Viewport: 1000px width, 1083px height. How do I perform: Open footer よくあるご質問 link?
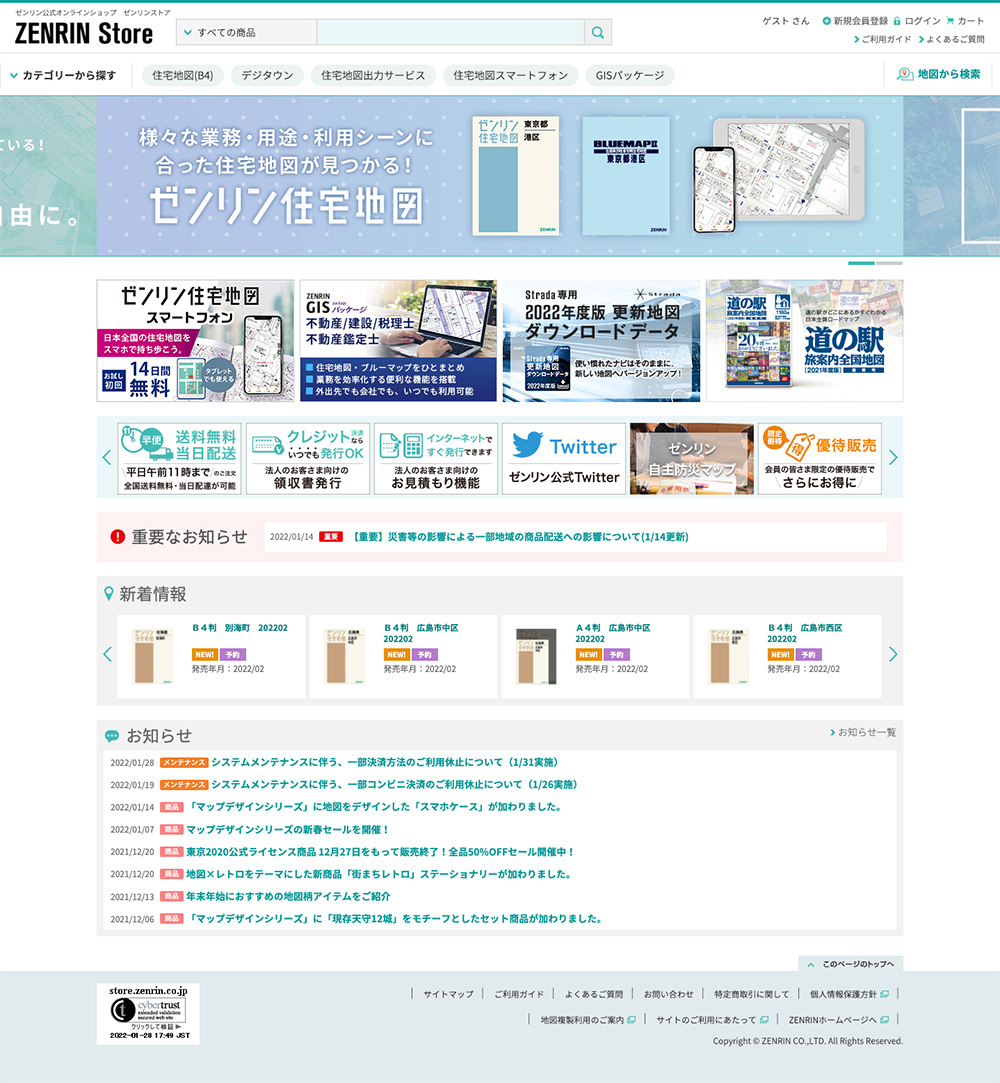594,994
